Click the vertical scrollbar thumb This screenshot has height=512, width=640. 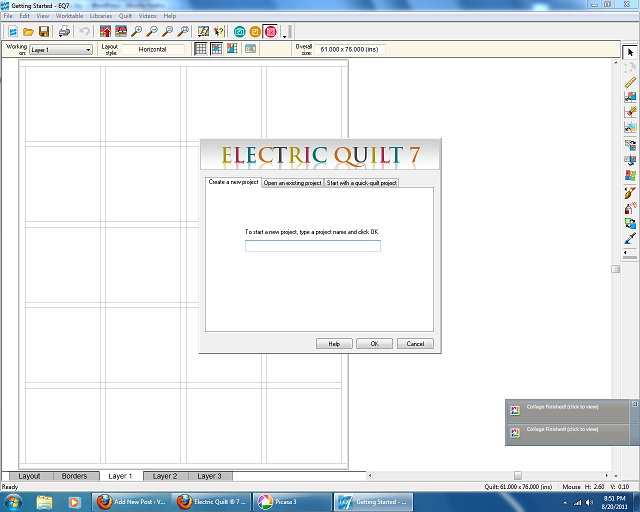(x=616, y=269)
